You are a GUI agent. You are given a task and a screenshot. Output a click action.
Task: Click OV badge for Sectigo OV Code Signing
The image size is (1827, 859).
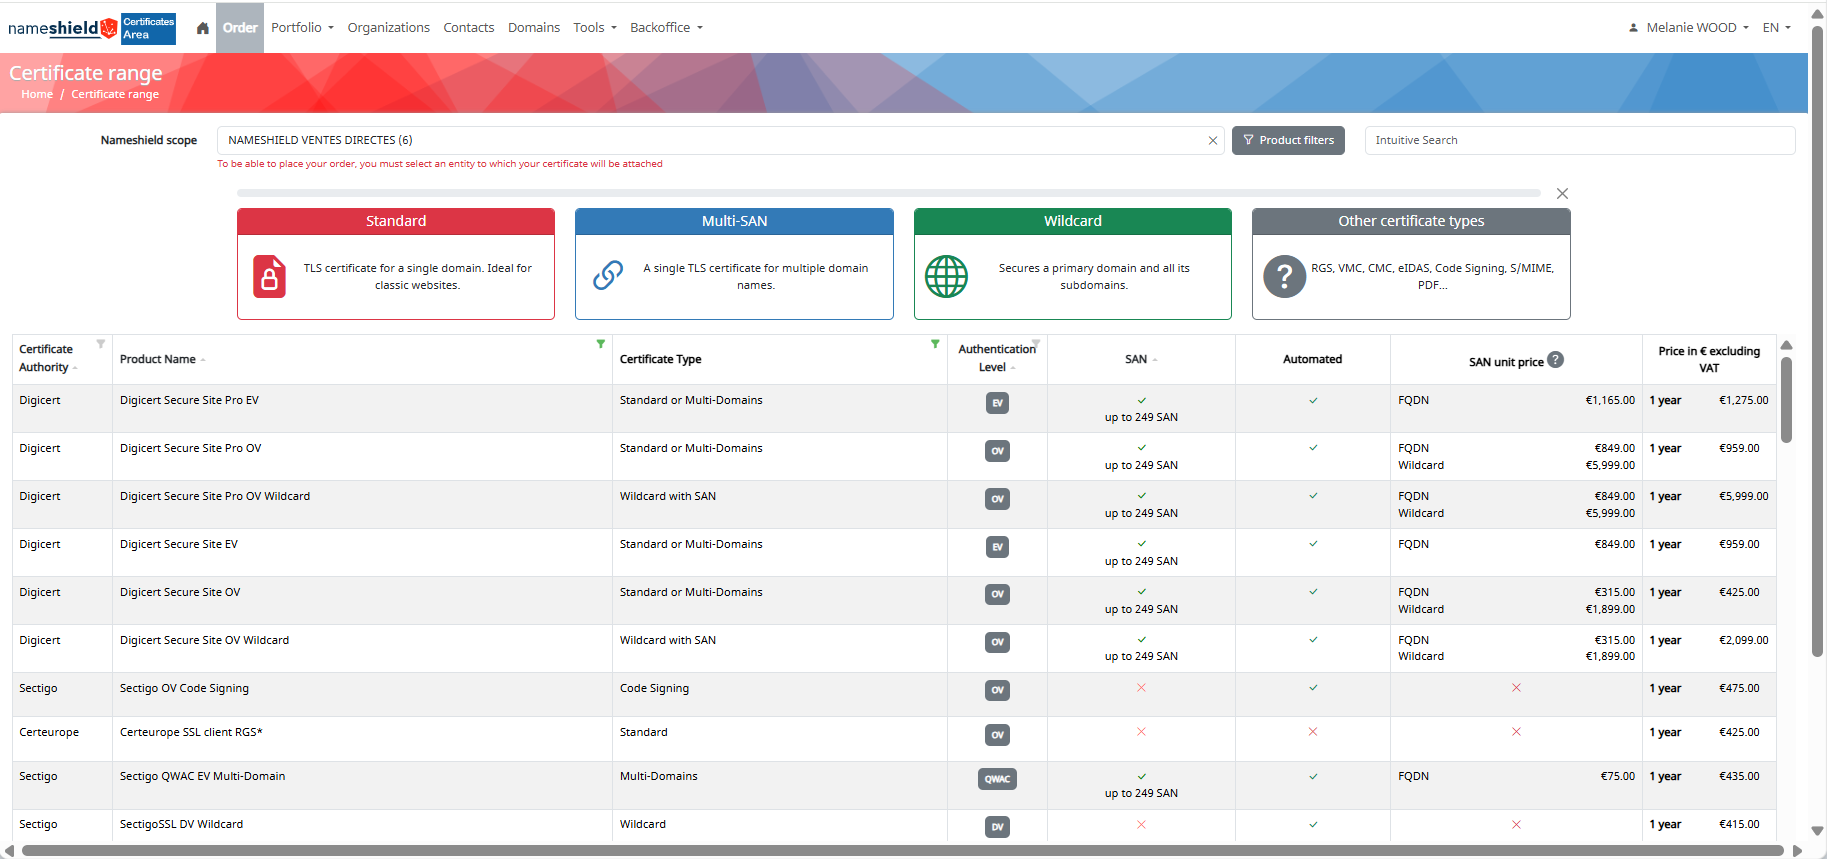pyautogui.click(x=997, y=690)
